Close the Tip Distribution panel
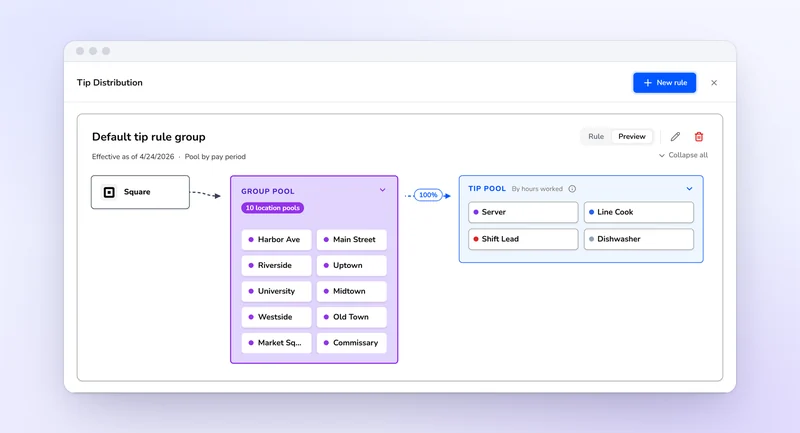Screen dimensions: 800x433 coord(714,83)
